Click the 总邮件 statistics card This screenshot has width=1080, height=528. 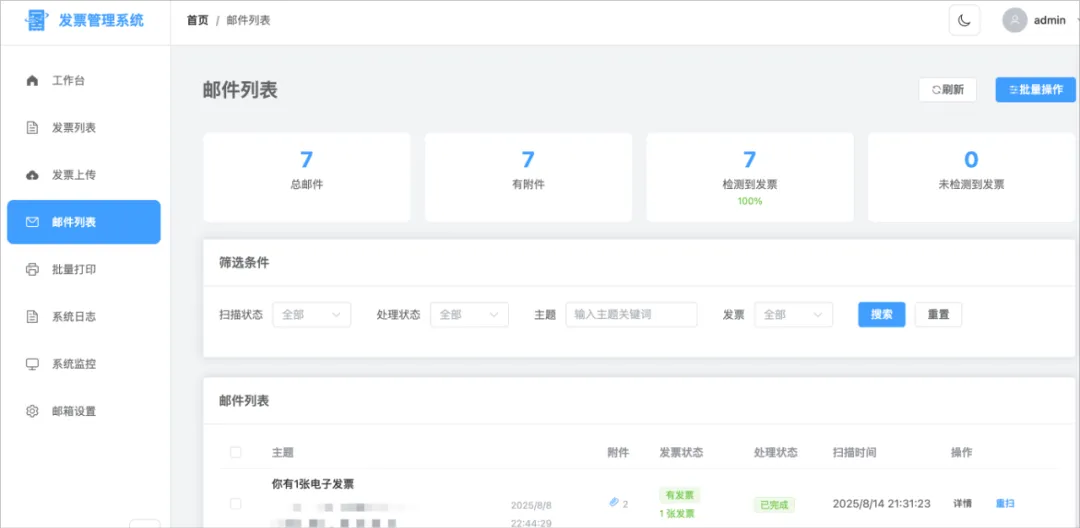[x=307, y=178]
